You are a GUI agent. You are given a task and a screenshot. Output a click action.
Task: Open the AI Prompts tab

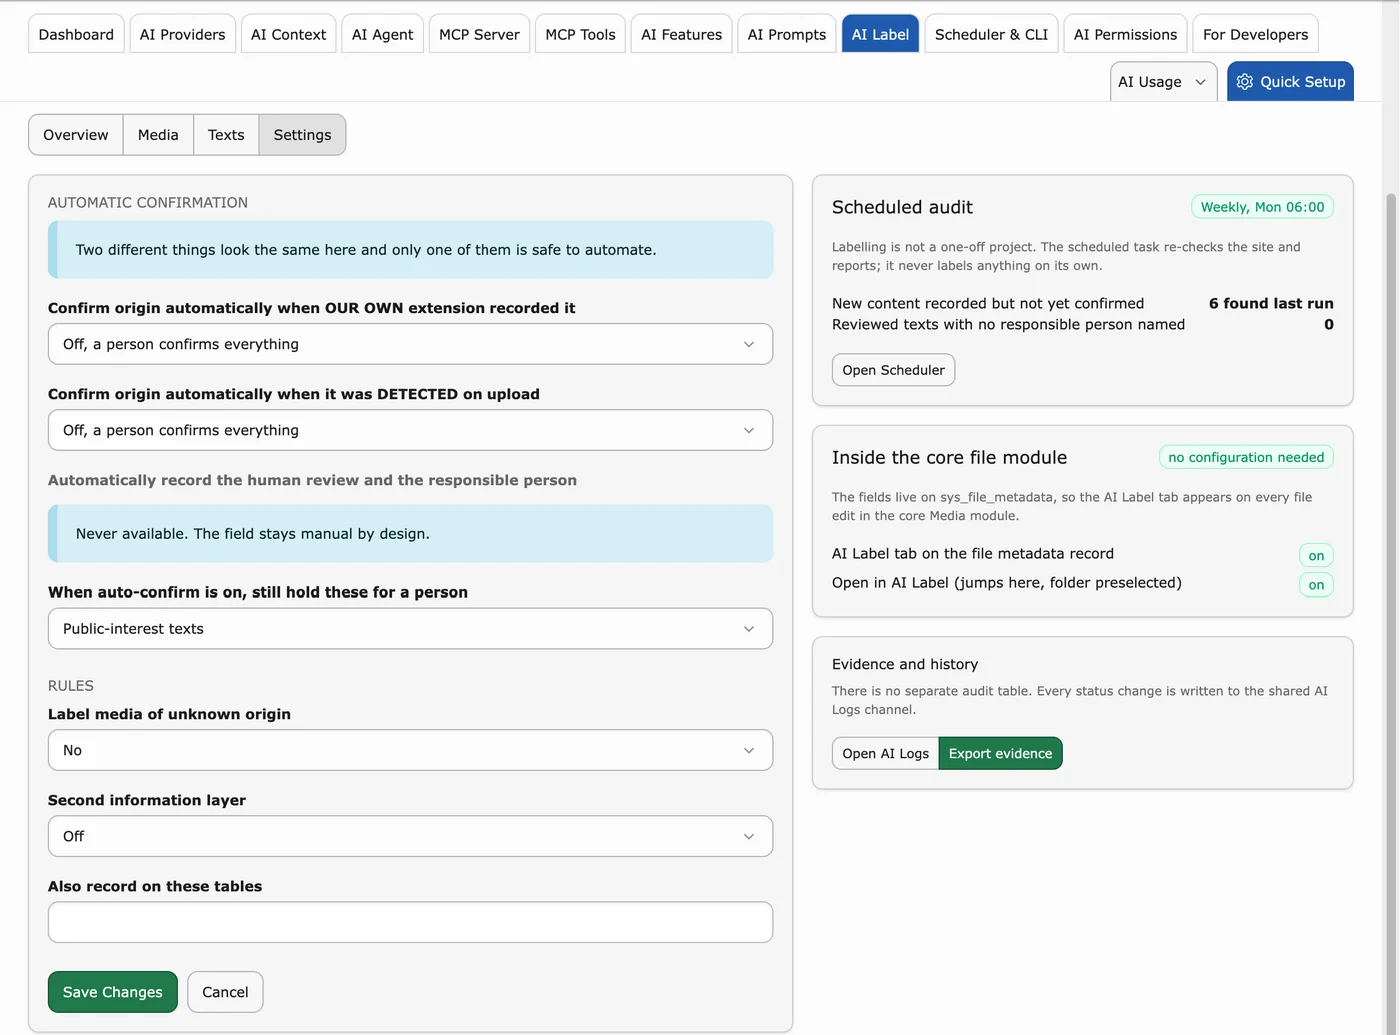coord(787,34)
